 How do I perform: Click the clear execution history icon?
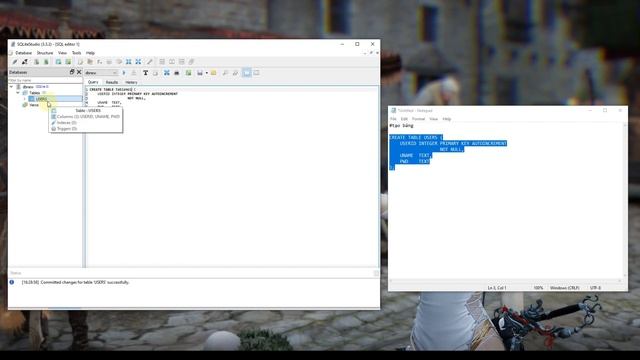pyautogui.click(x=155, y=73)
